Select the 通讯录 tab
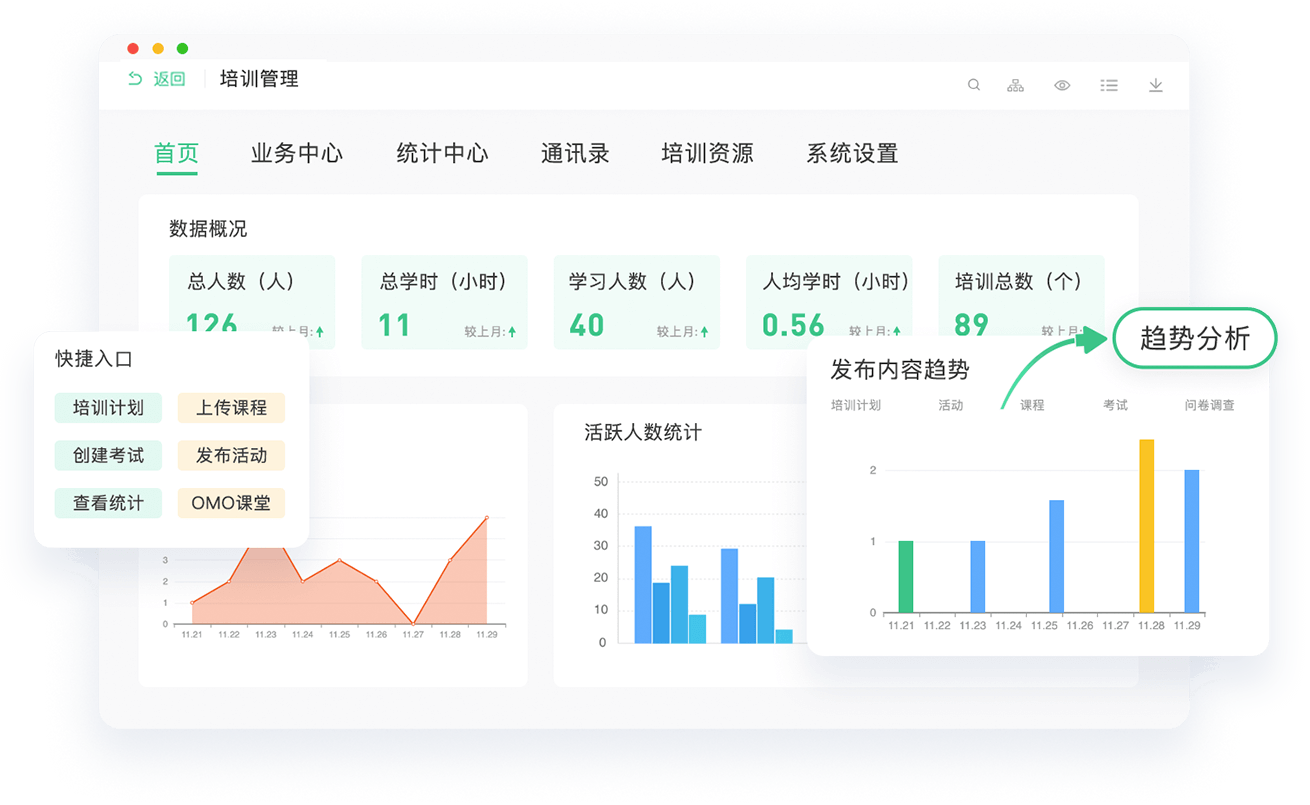The height and width of the screenshot is (805, 1310). point(575,153)
